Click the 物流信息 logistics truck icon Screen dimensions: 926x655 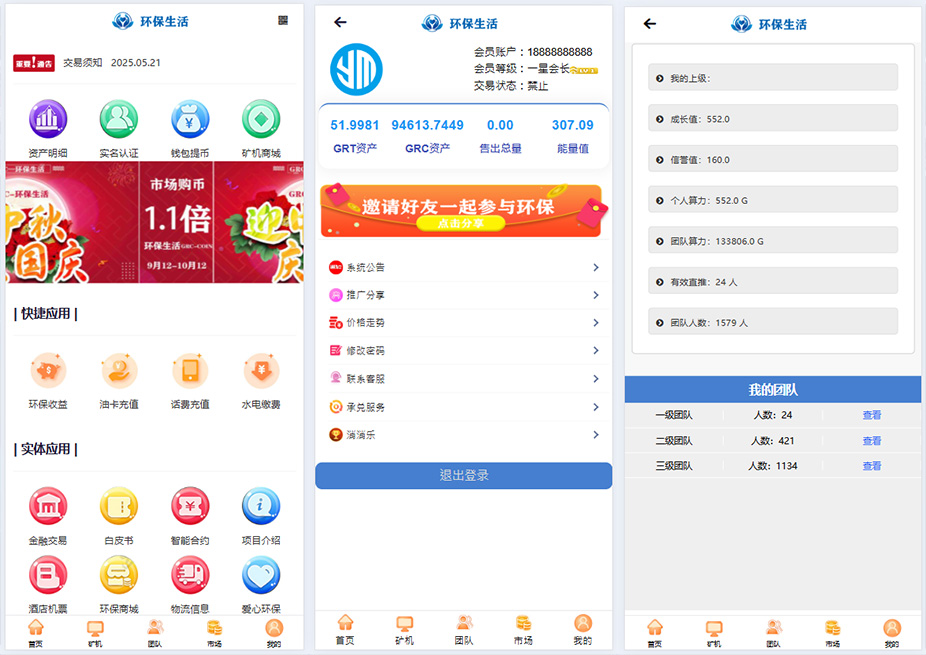tap(190, 576)
